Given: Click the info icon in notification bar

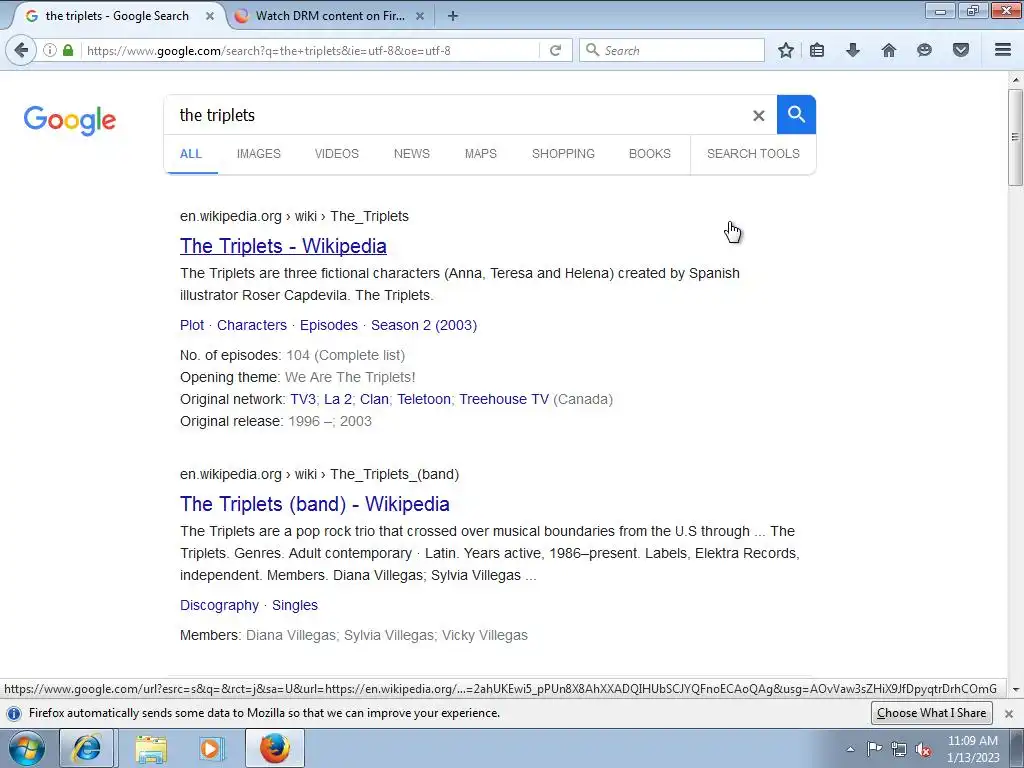Looking at the screenshot, I should pos(13,713).
